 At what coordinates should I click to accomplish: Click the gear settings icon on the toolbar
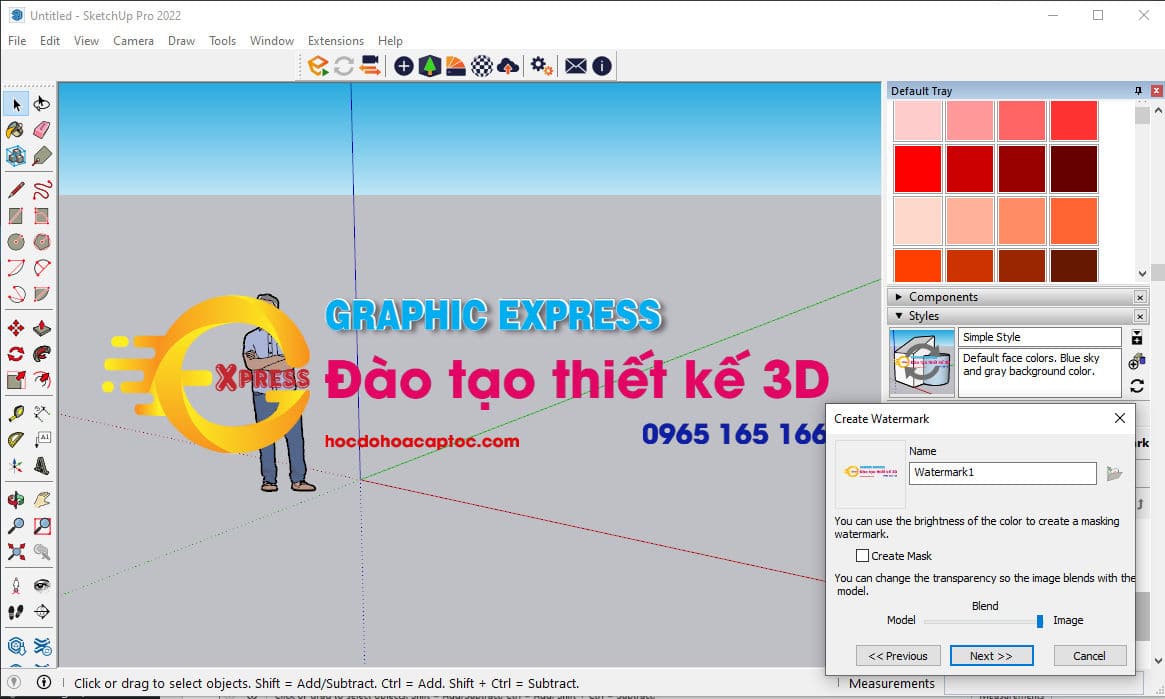(x=539, y=65)
